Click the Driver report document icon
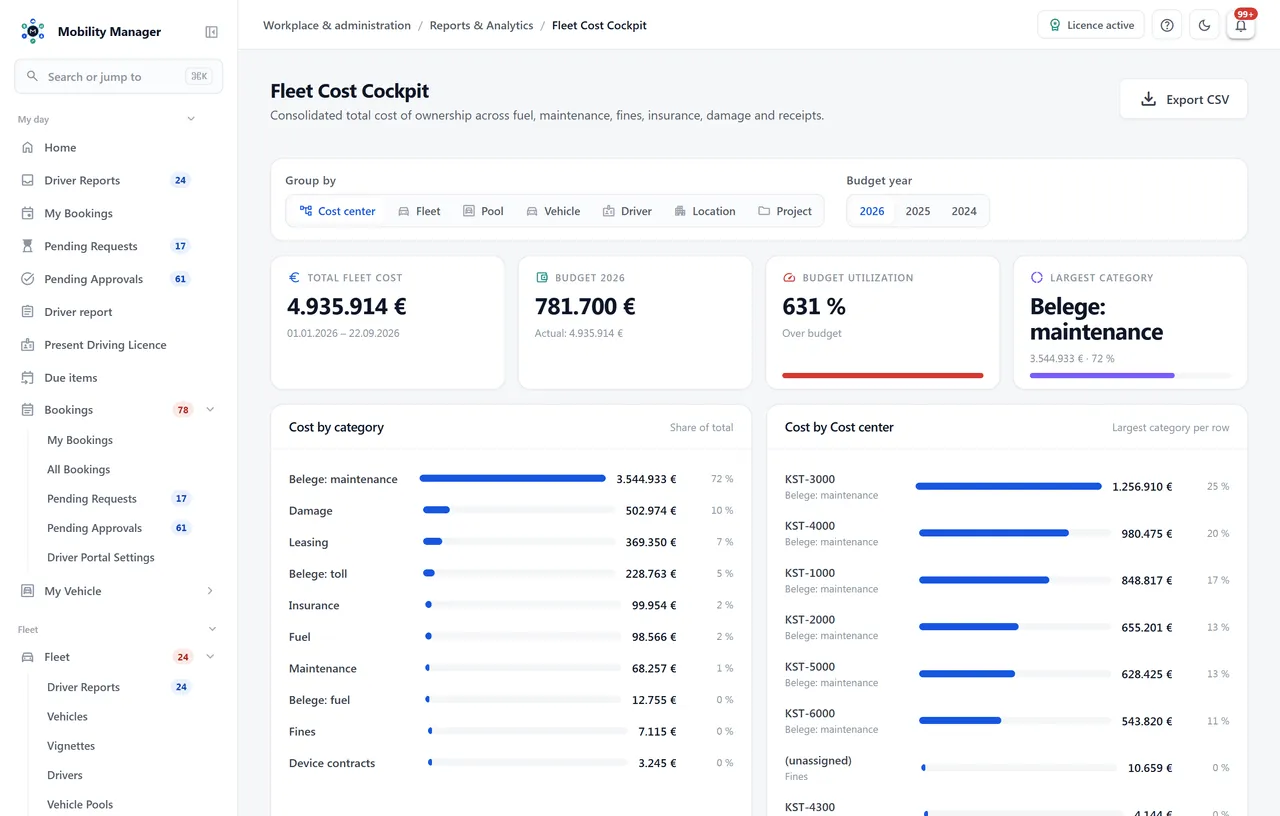 27,312
